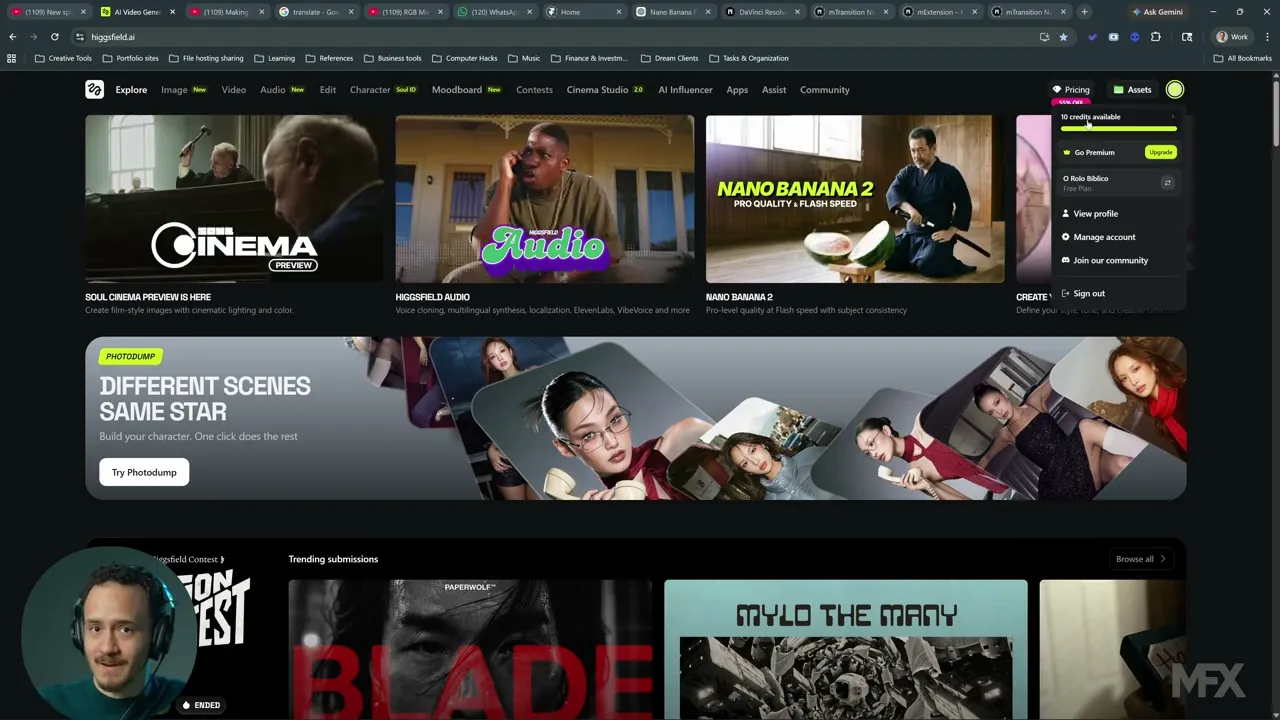Click the Upgrade button
The image size is (1280, 720).
tap(1160, 152)
